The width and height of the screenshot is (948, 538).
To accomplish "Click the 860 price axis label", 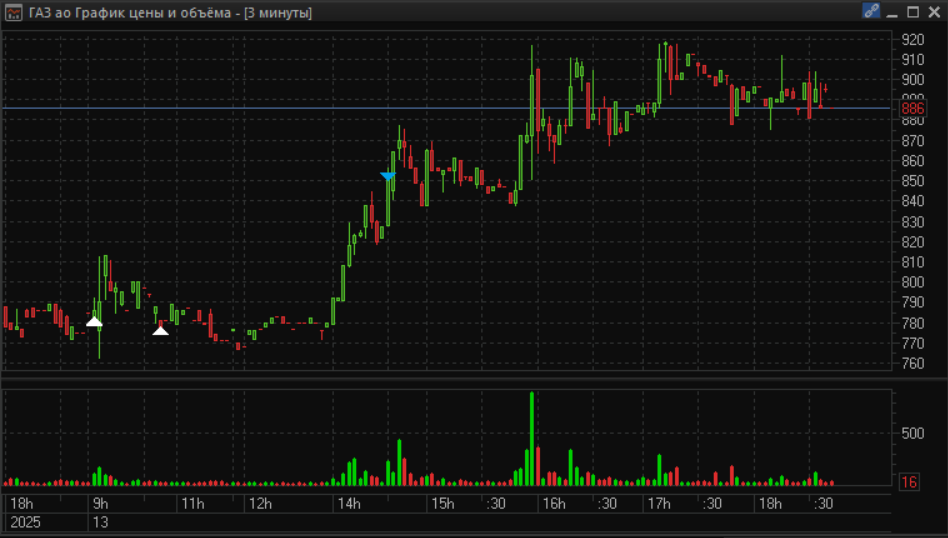I will [912, 161].
